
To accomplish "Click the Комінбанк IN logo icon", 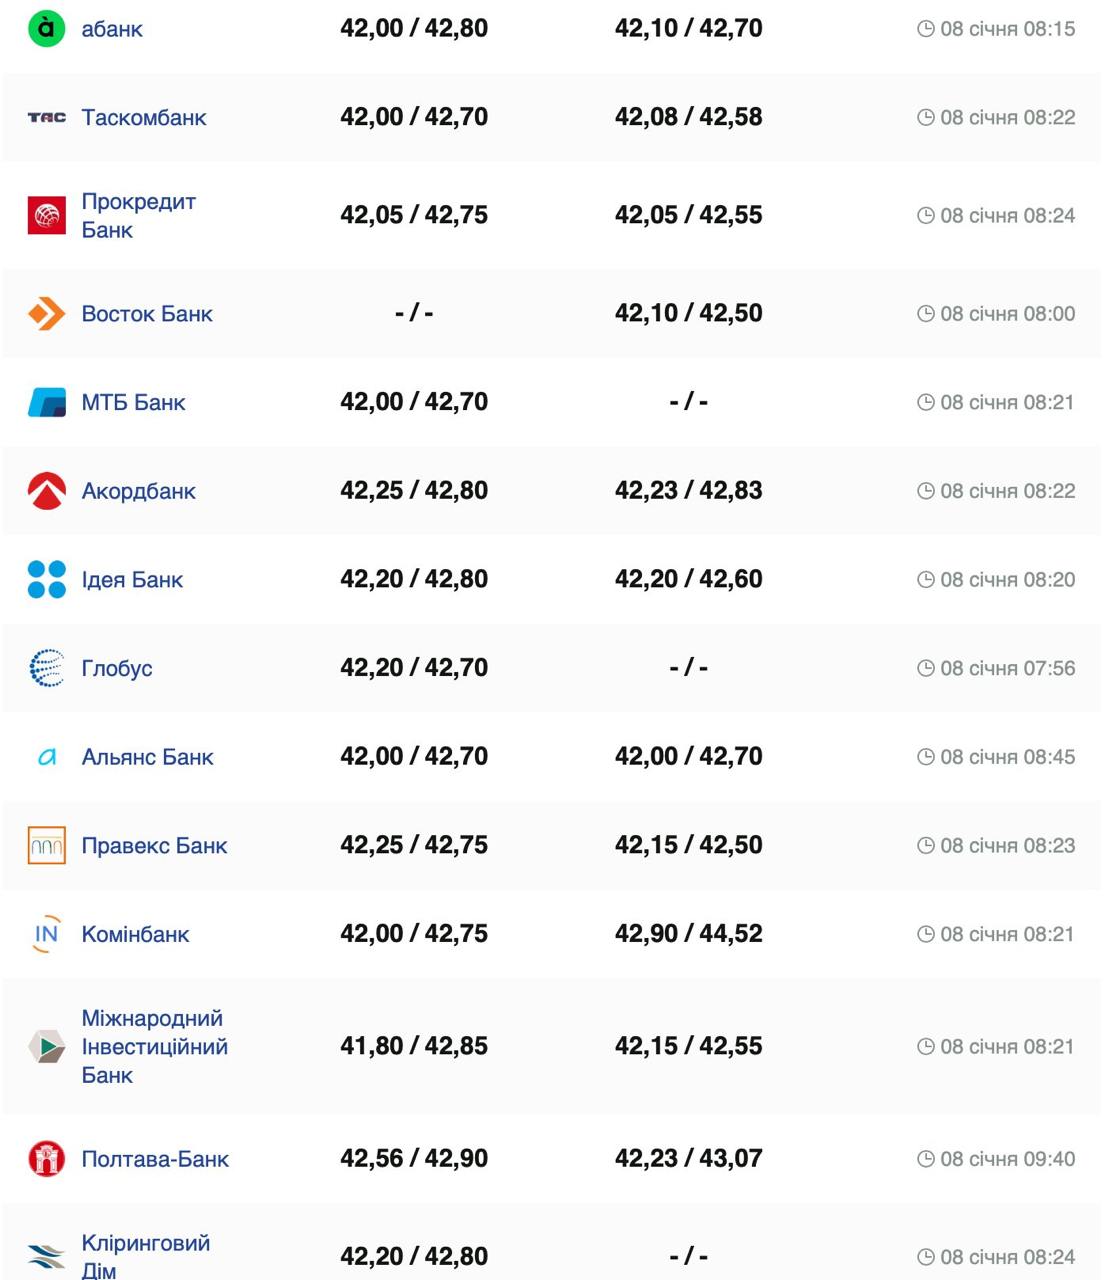I will (46, 934).
